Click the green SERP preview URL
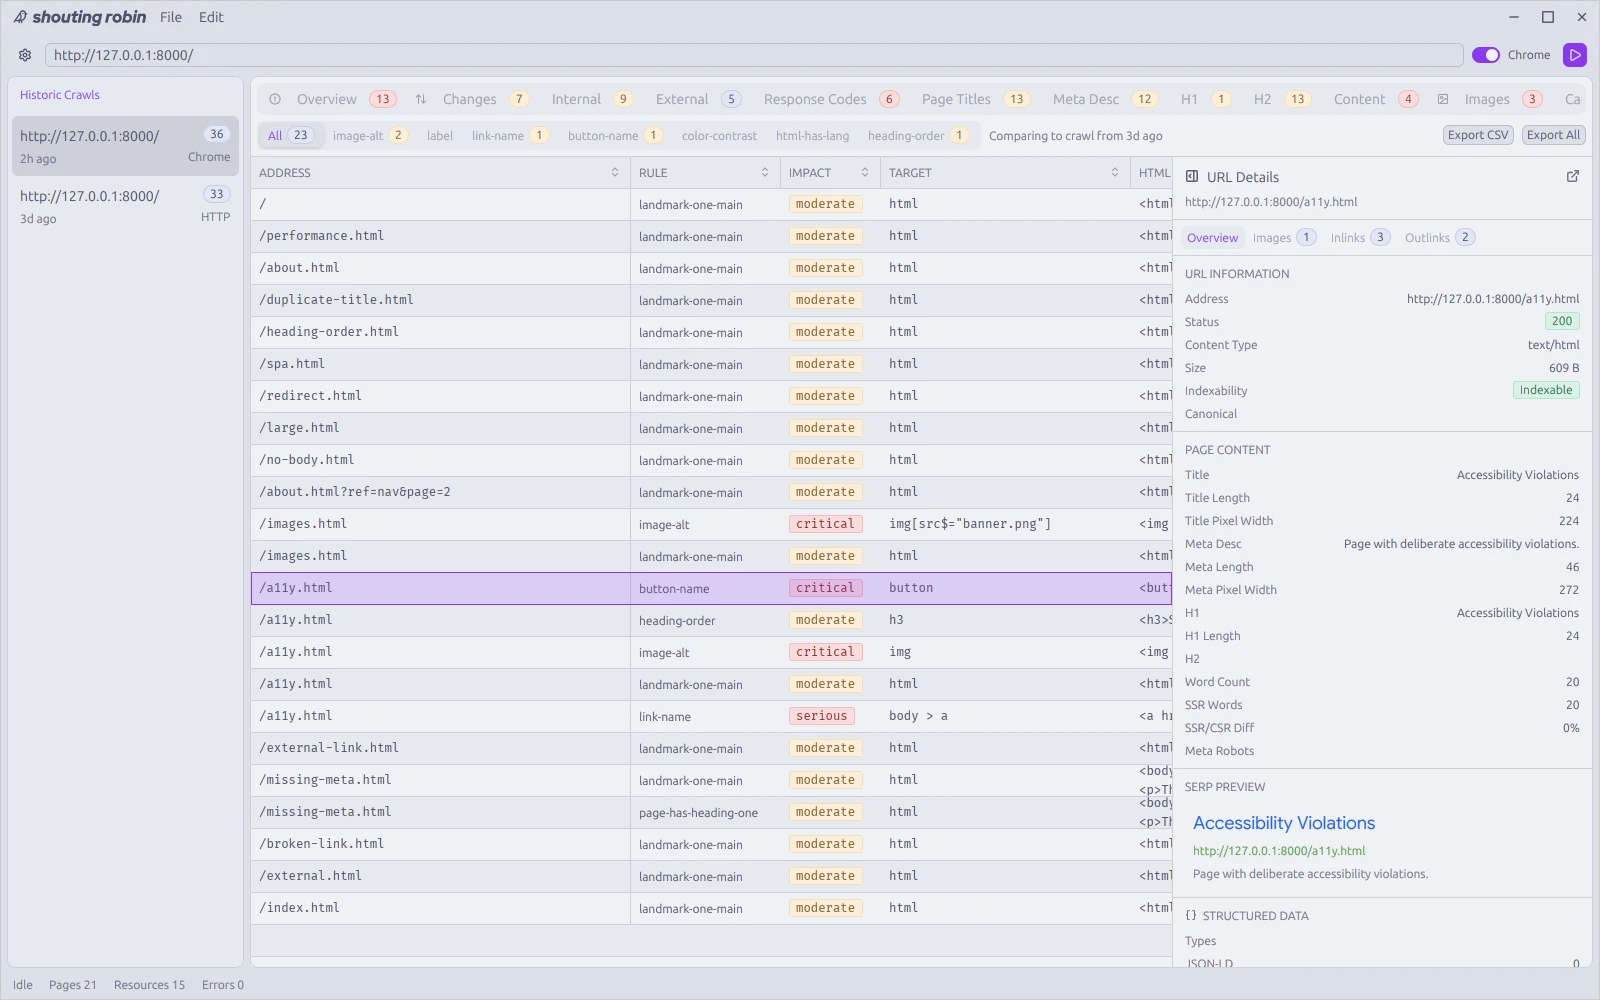1600x1000 pixels. click(x=1279, y=851)
